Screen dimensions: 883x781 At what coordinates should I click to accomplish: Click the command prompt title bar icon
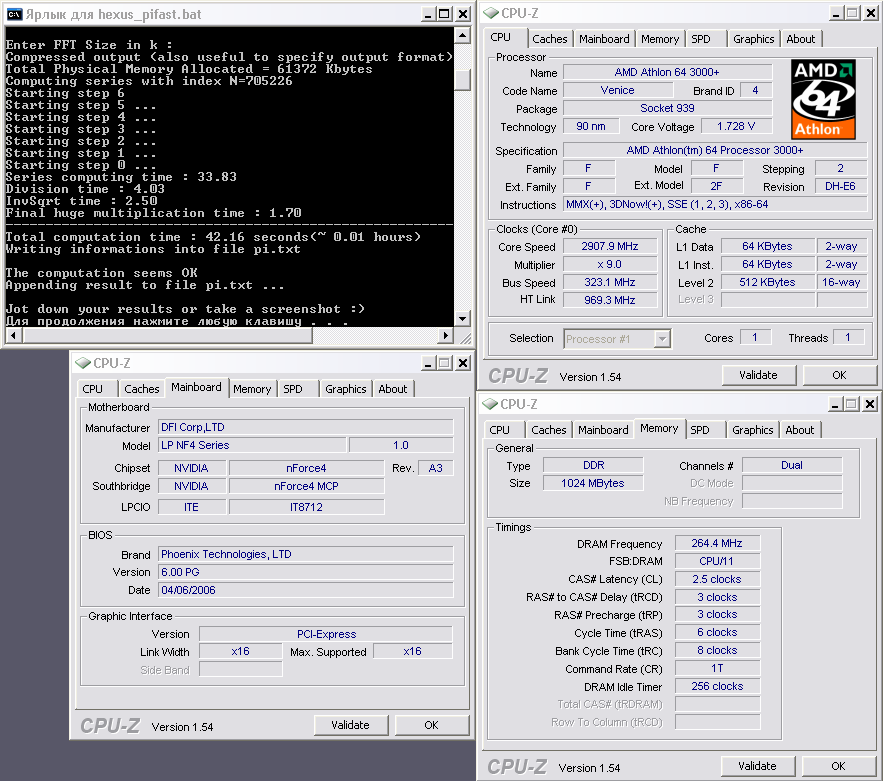[x=14, y=14]
